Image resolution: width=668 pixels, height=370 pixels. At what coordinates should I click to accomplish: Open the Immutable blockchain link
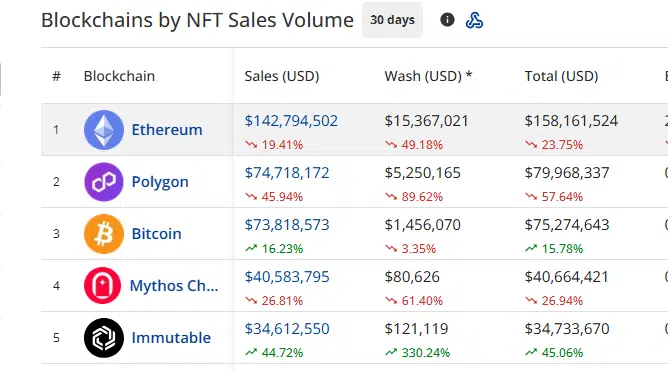[x=171, y=338]
